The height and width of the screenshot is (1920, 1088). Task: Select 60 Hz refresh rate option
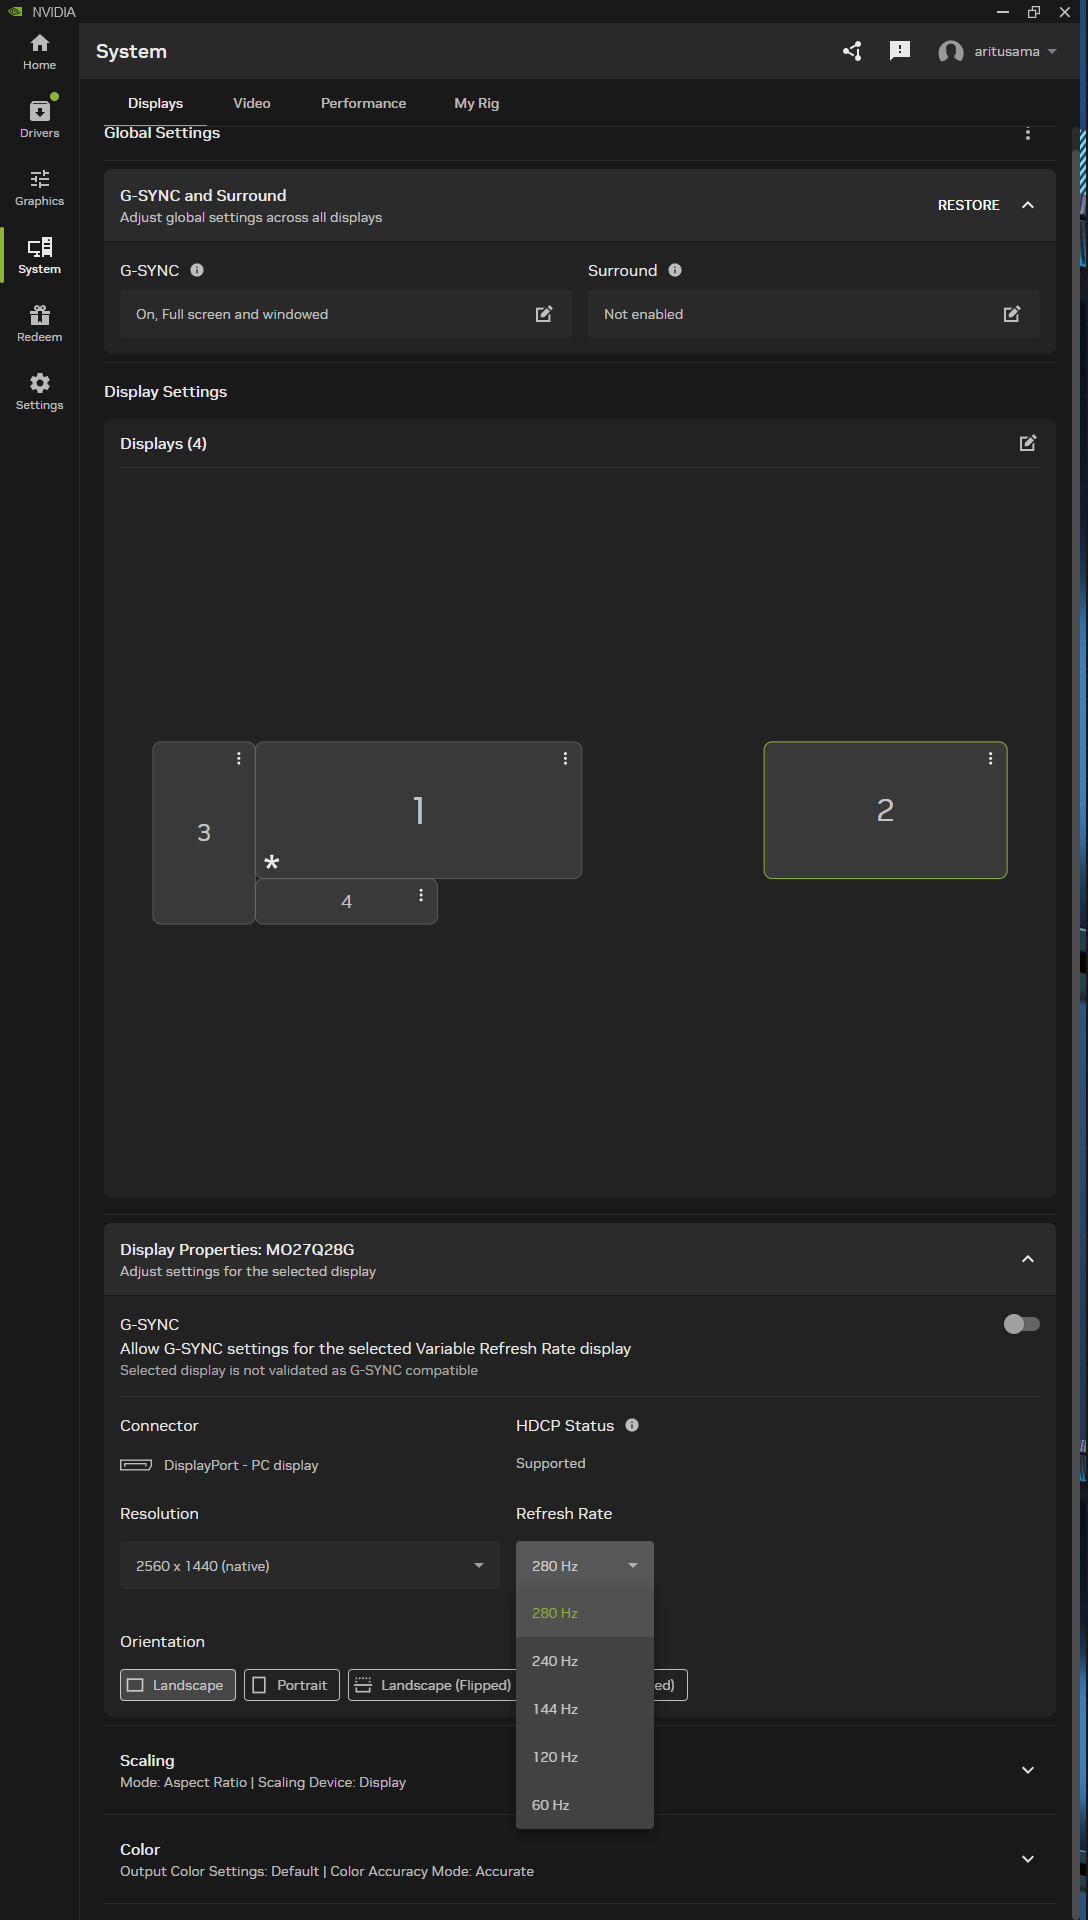(x=585, y=1805)
